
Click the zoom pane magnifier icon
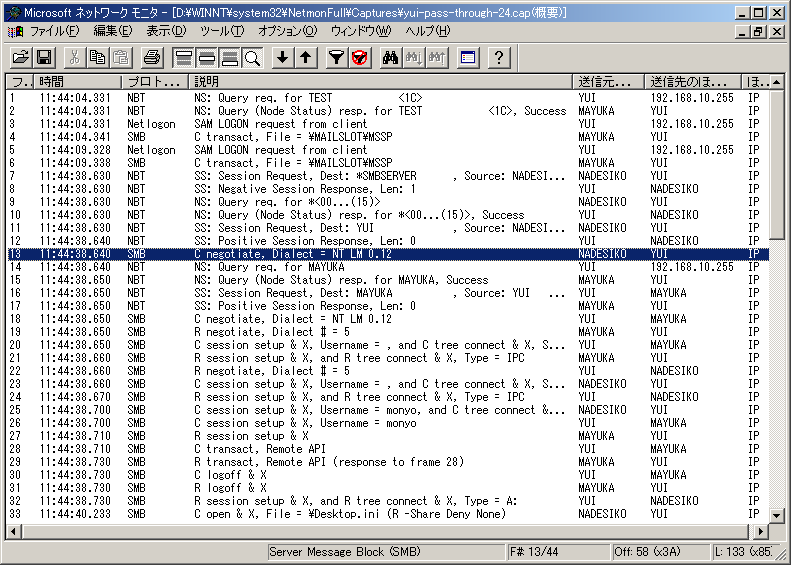click(252, 58)
